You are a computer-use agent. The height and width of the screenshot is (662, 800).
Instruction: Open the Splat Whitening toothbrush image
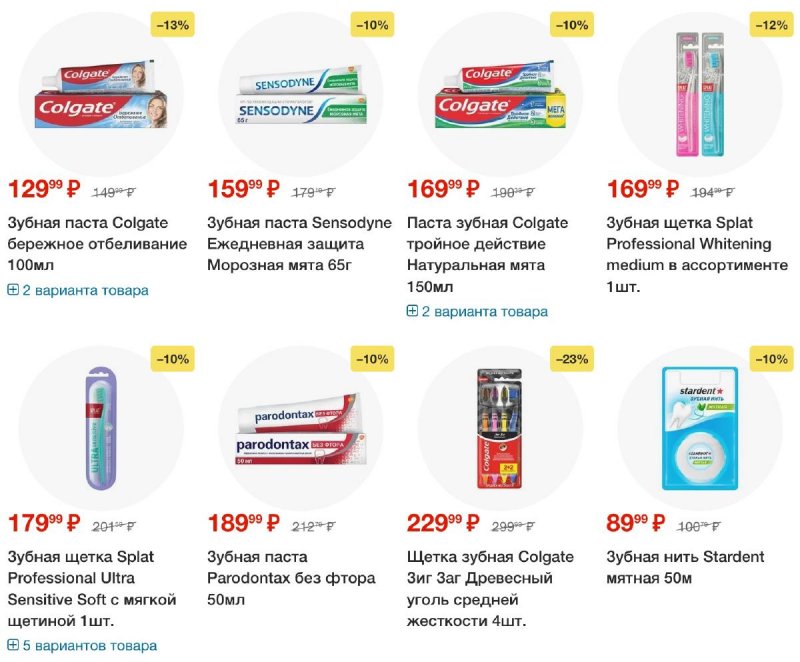coord(700,94)
